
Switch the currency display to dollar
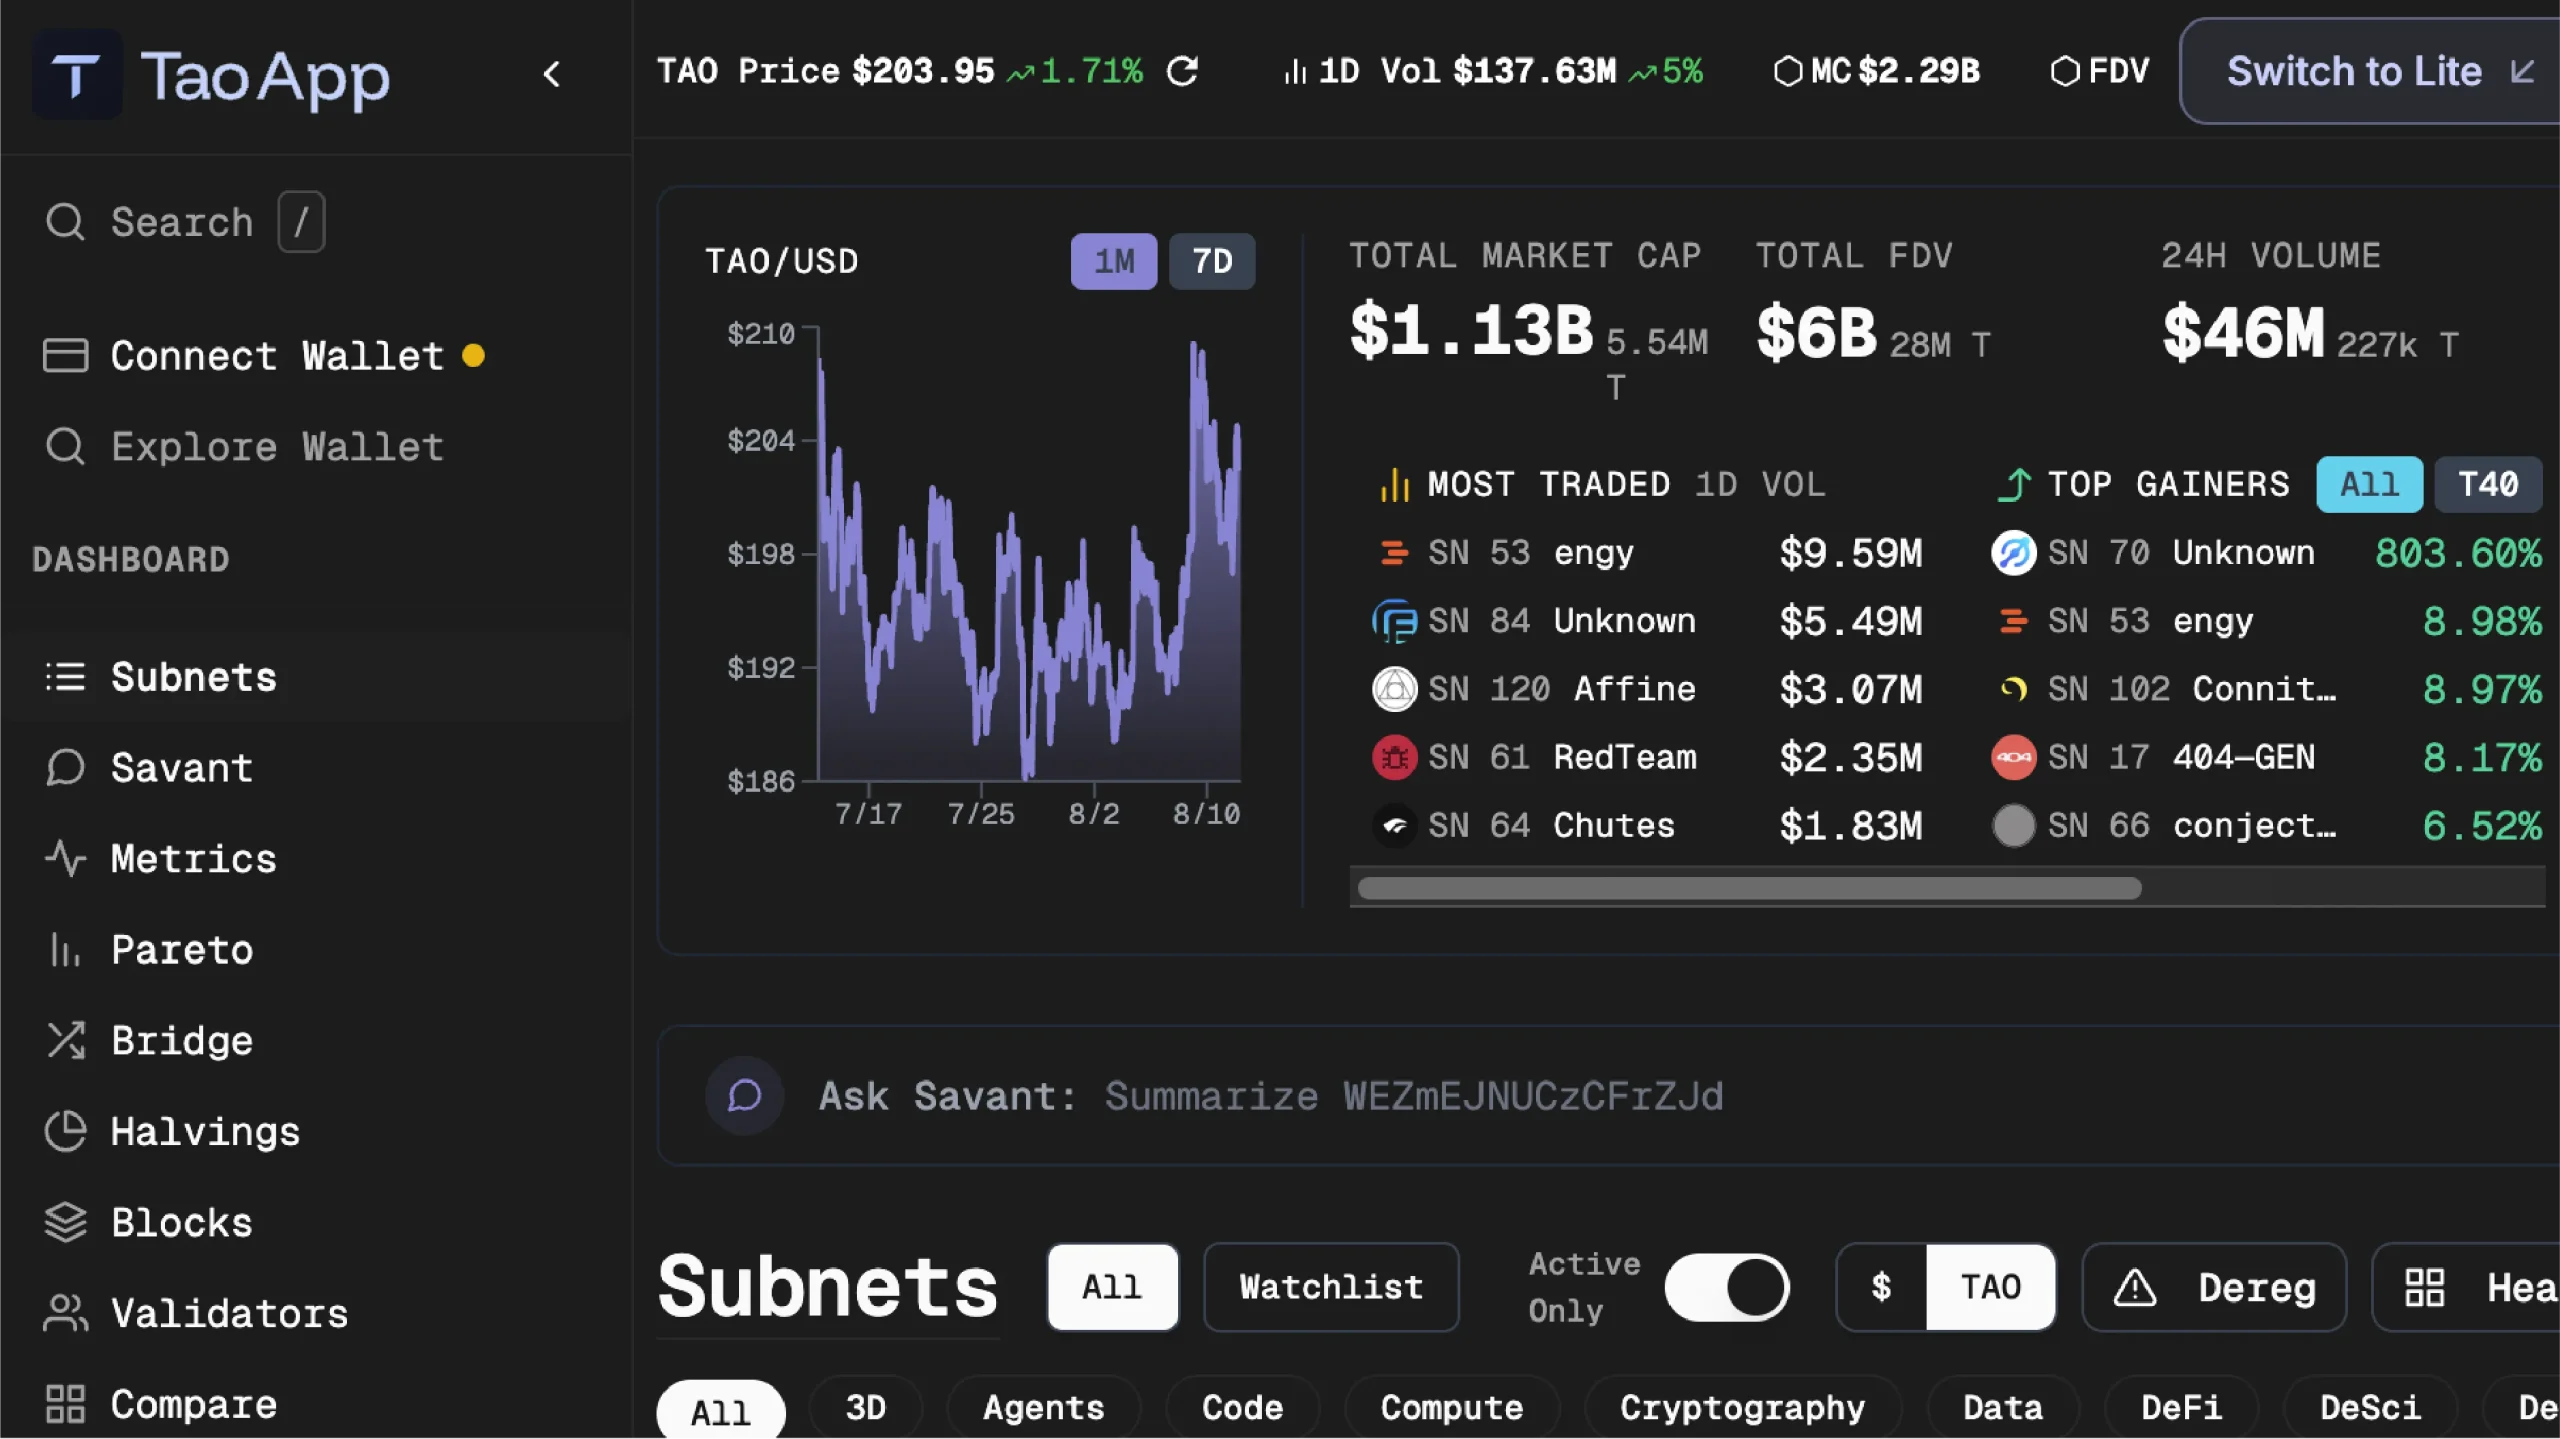(1881, 1287)
